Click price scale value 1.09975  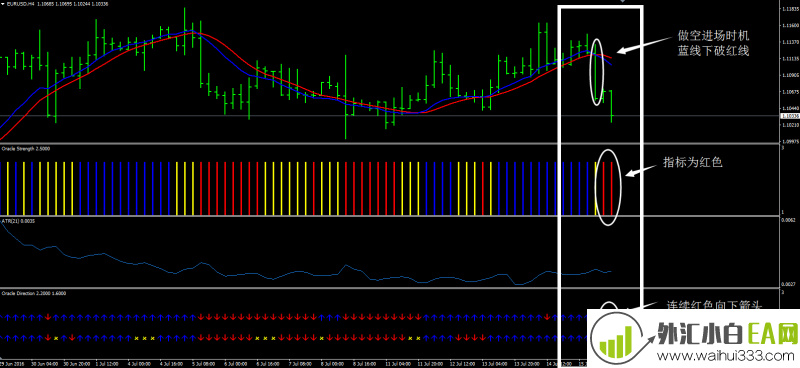pyautogui.click(x=790, y=141)
